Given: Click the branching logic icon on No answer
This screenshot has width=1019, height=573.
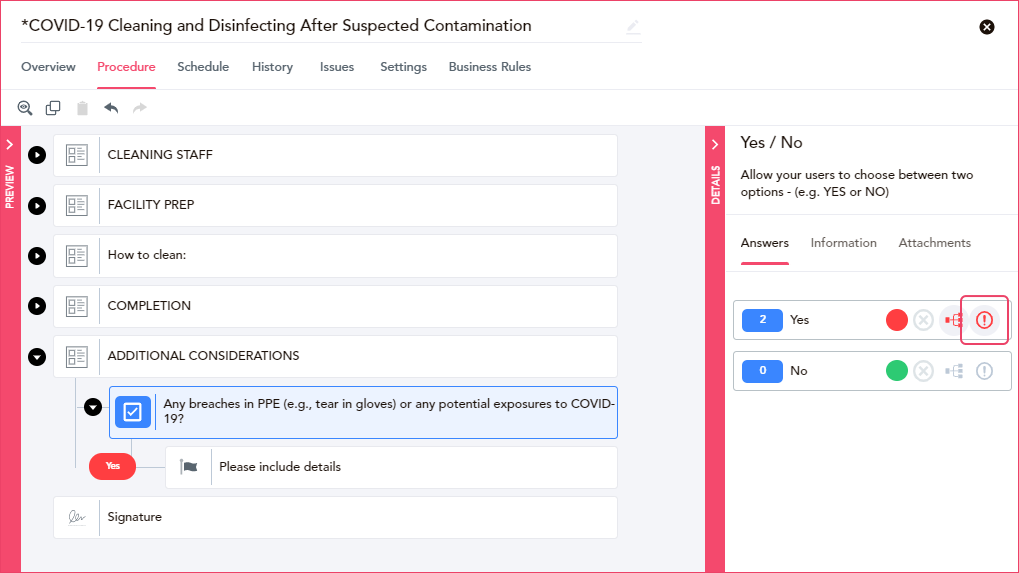Looking at the screenshot, I should (x=954, y=371).
